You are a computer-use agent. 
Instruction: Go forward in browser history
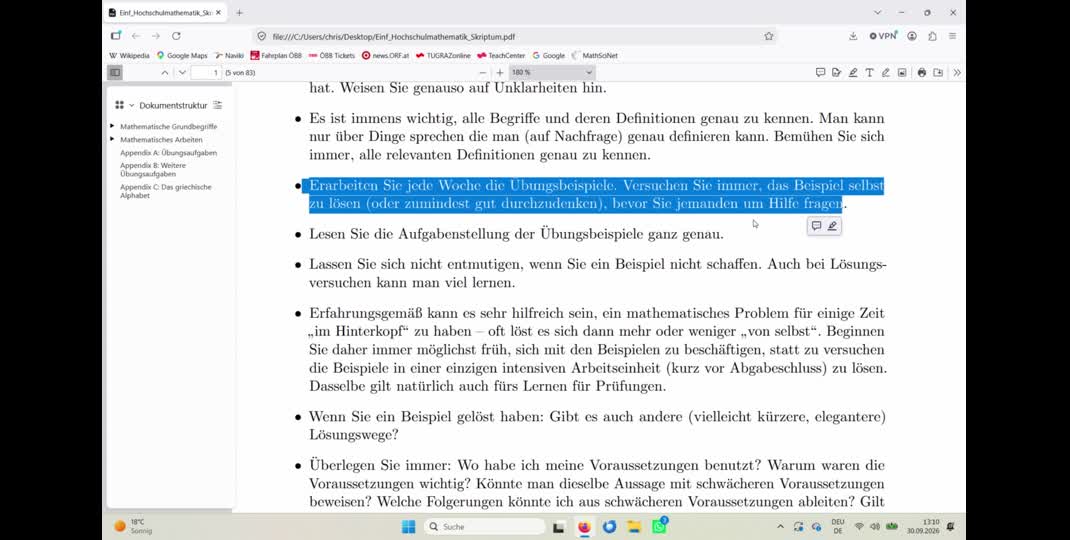coord(156,36)
